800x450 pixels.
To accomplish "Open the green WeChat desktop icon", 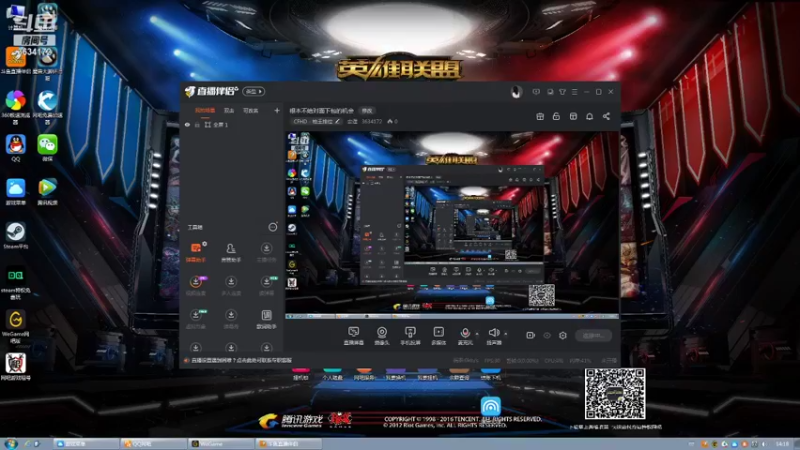I will 47,148.
